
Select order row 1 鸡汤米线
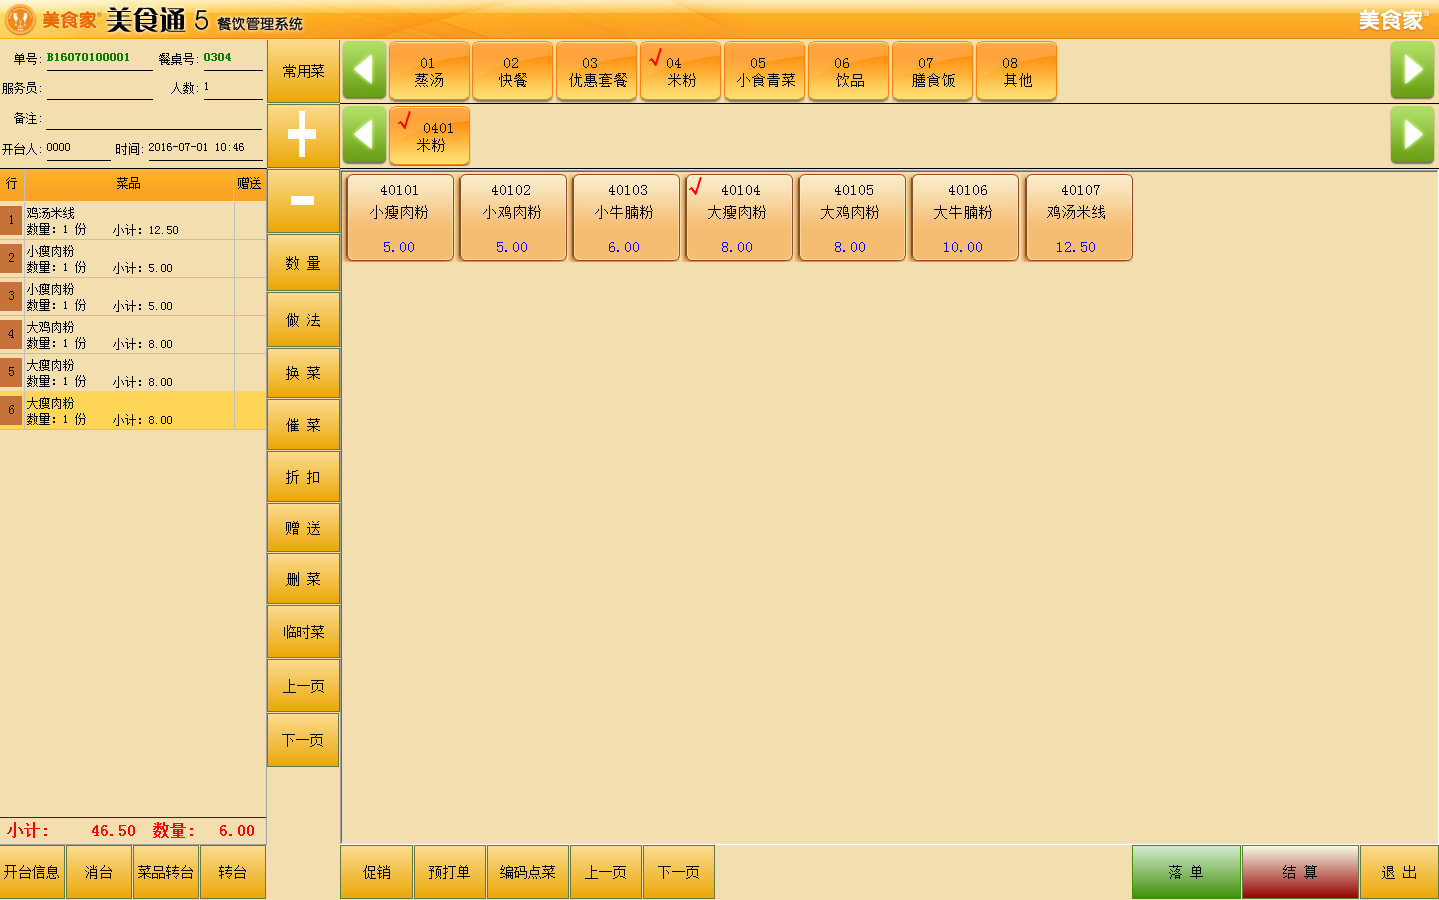[x=130, y=221]
